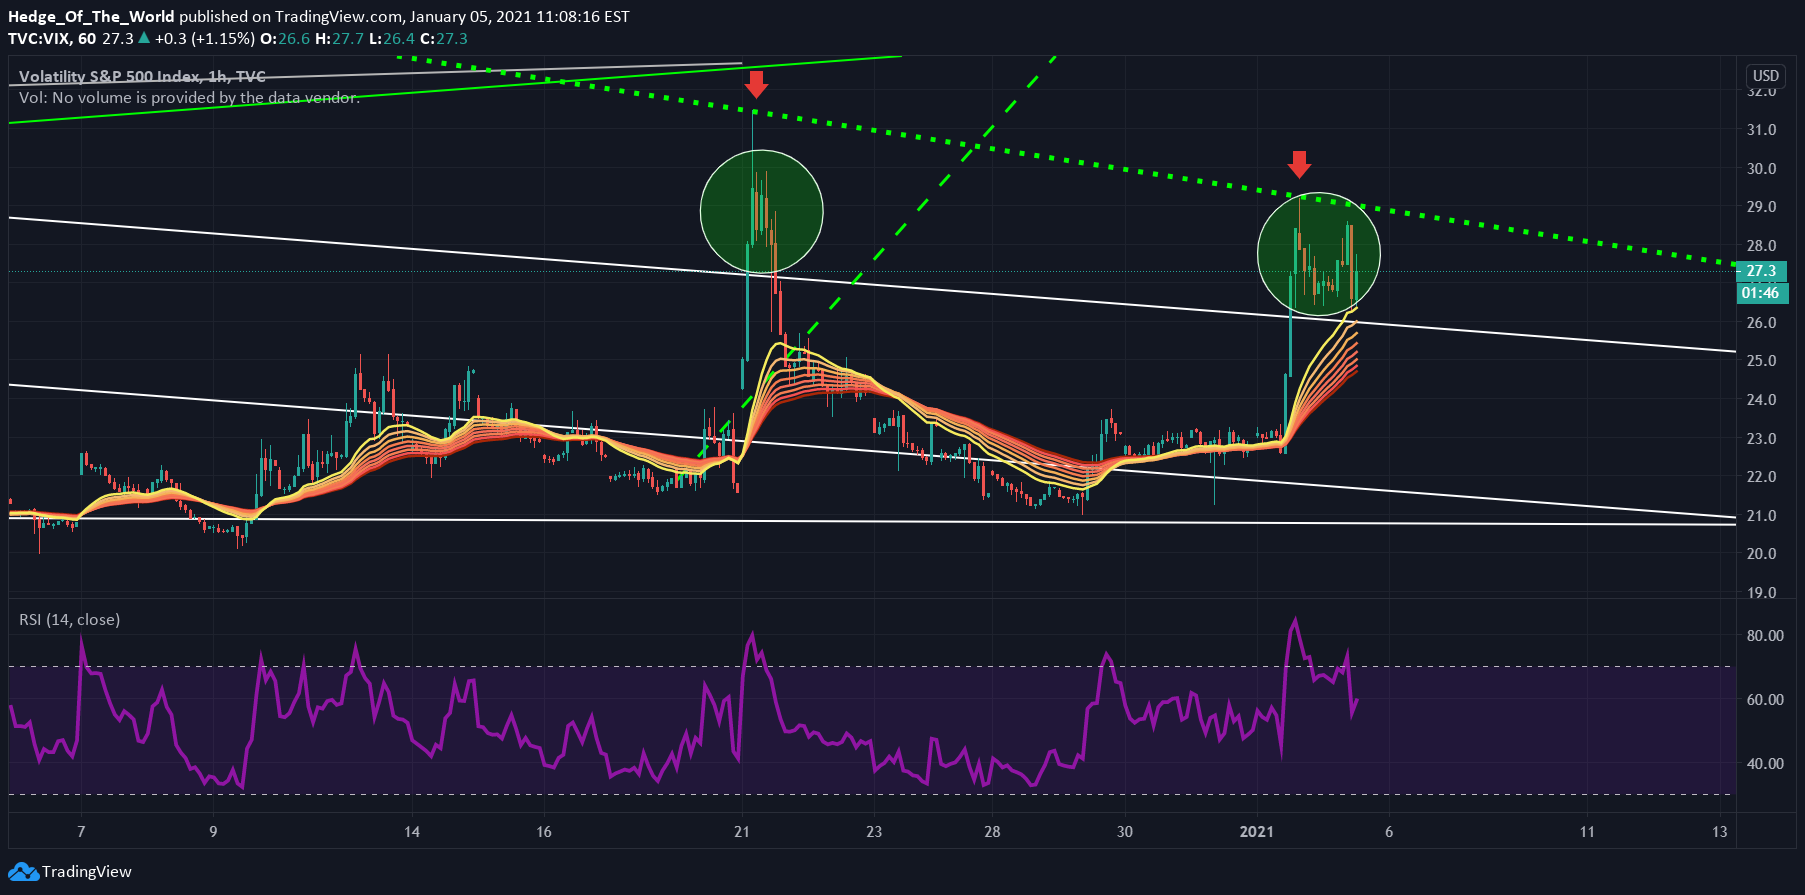Click the 26.0 price axis label
The height and width of the screenshot is (895, 1805).
1762,323
